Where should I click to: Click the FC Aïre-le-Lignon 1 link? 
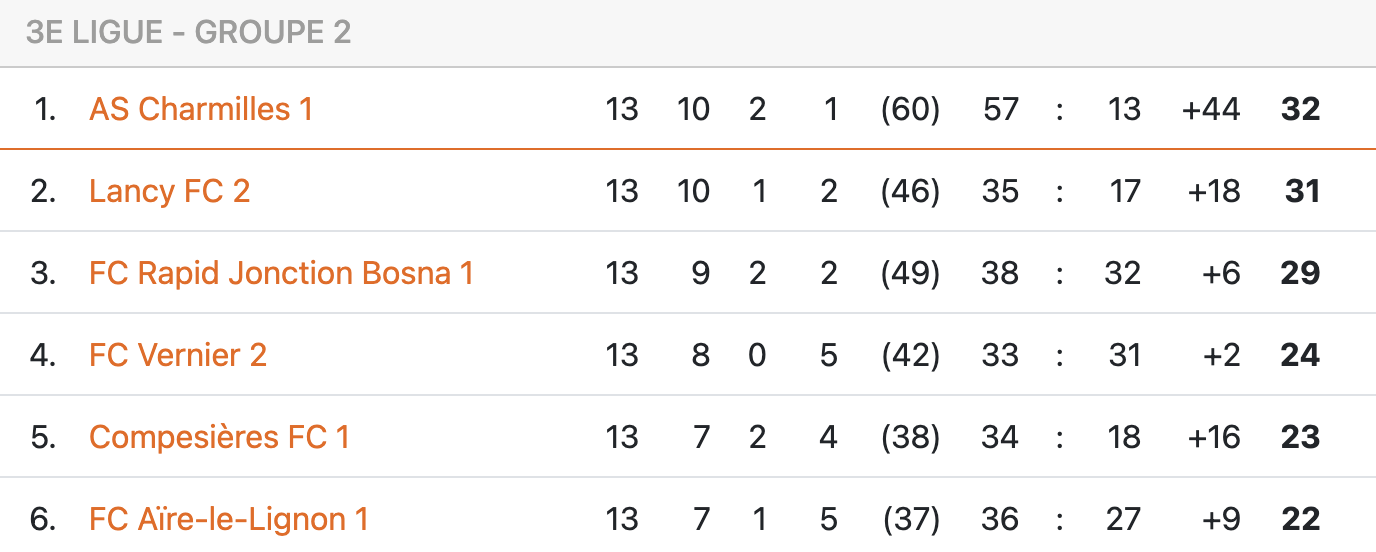click(229, 519)
